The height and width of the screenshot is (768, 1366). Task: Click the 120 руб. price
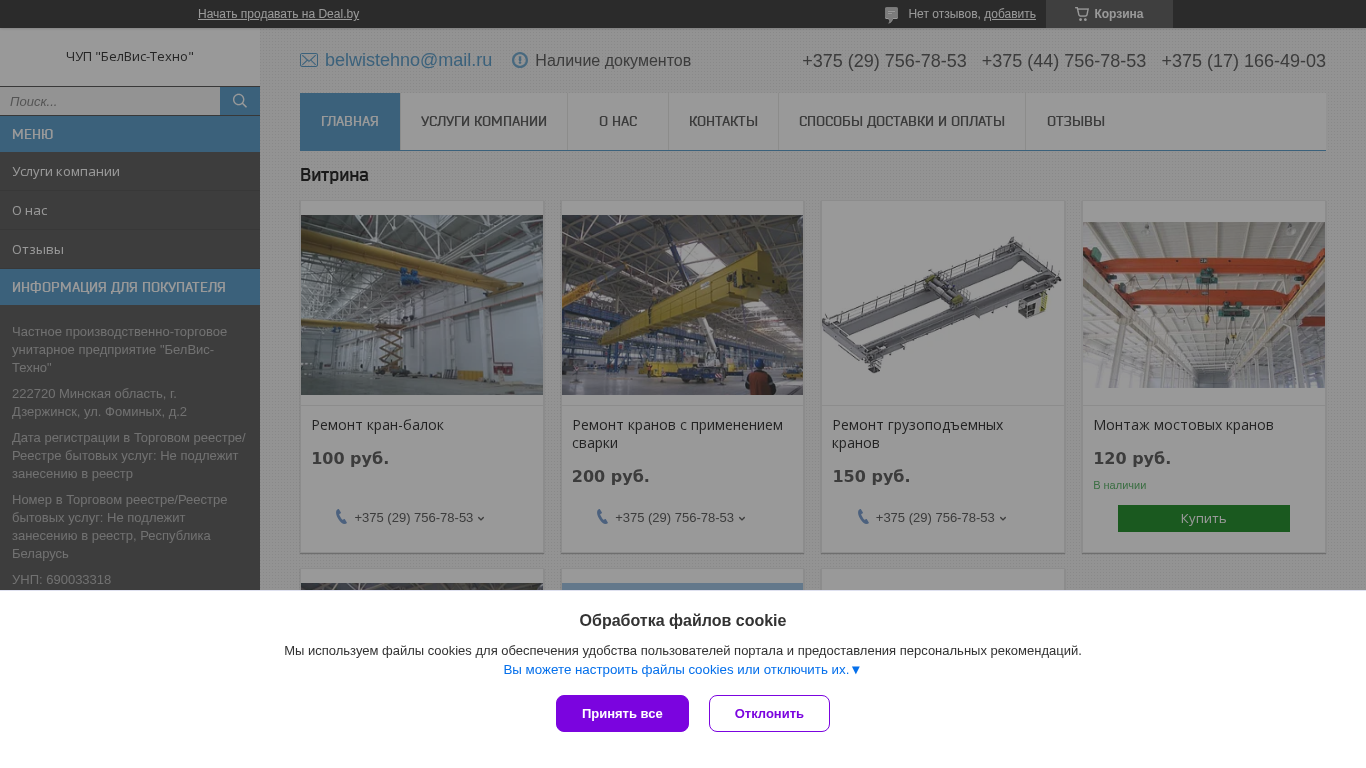(1132, 459)
